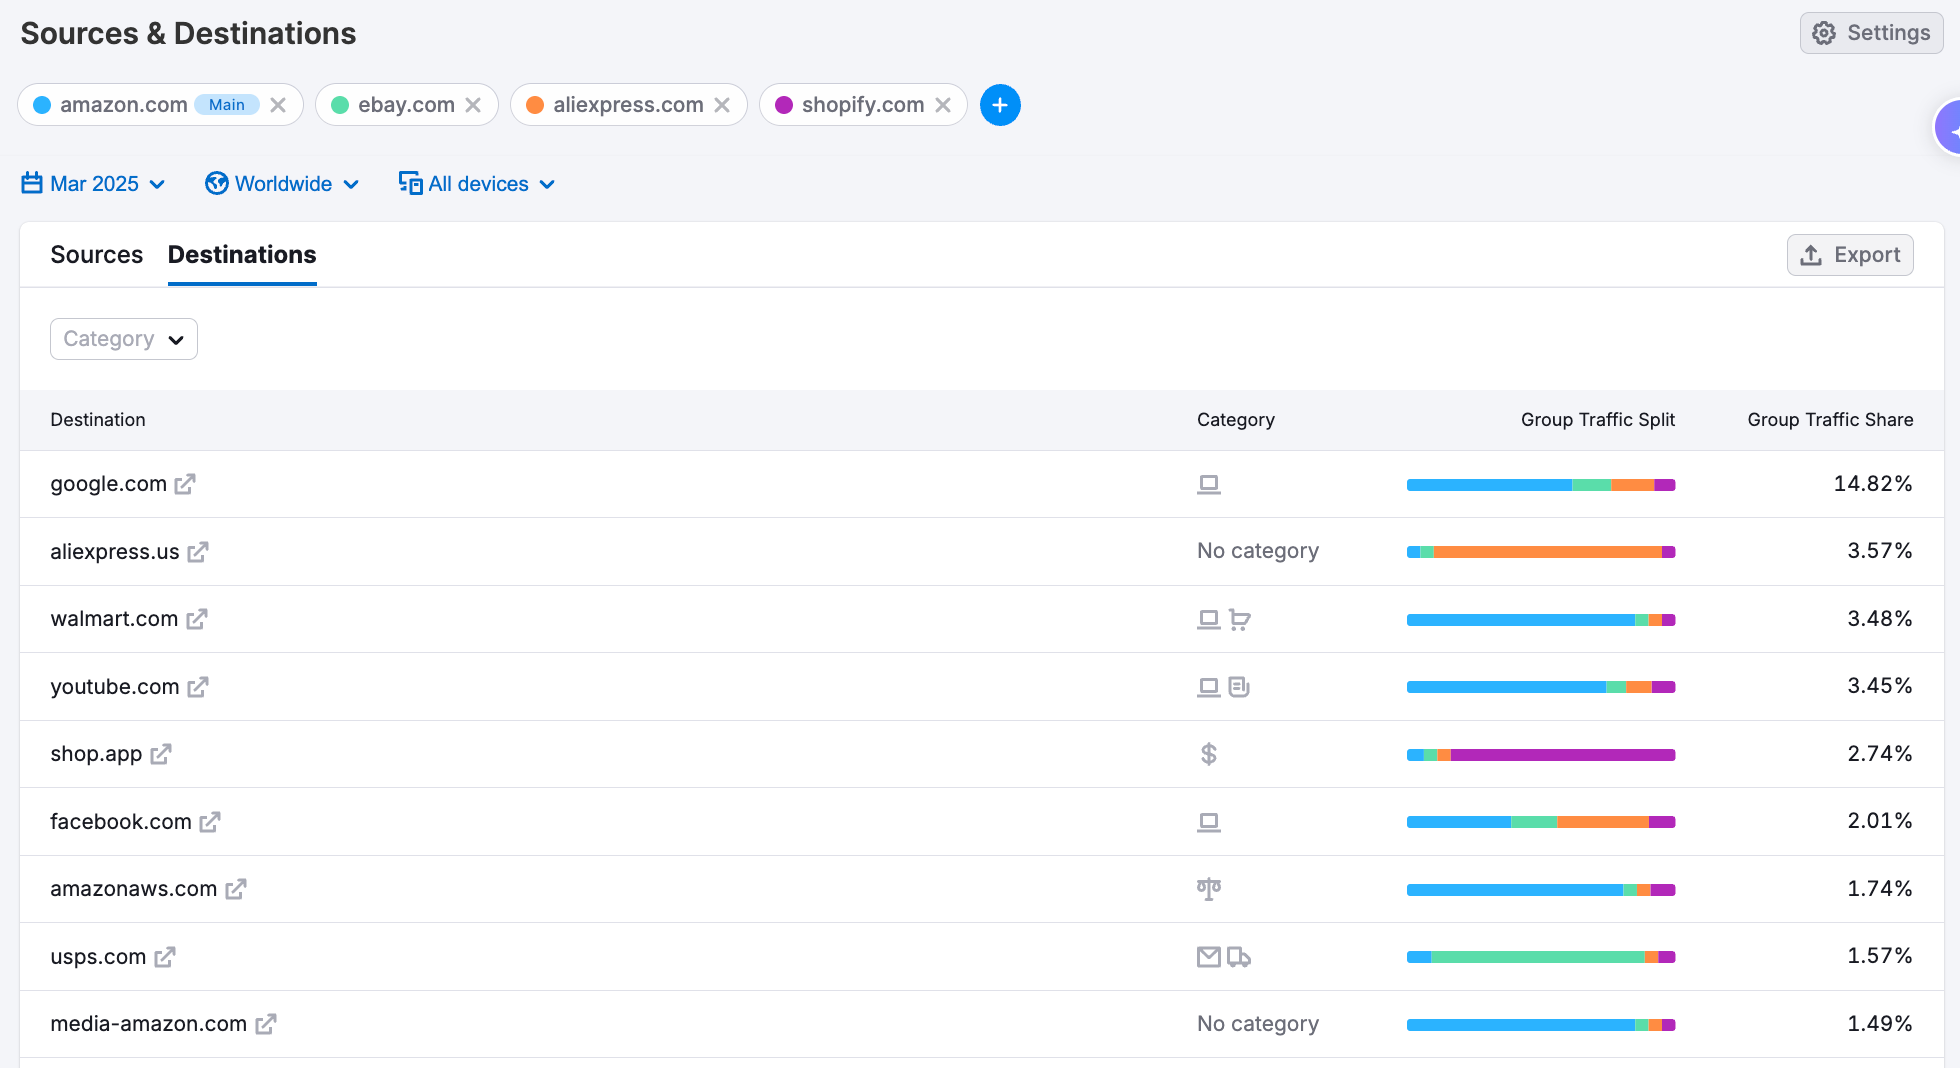The height and width of the screenshot is (1068, 1960).
Task: Open the All devices dropdown
Action: (478, 183)
